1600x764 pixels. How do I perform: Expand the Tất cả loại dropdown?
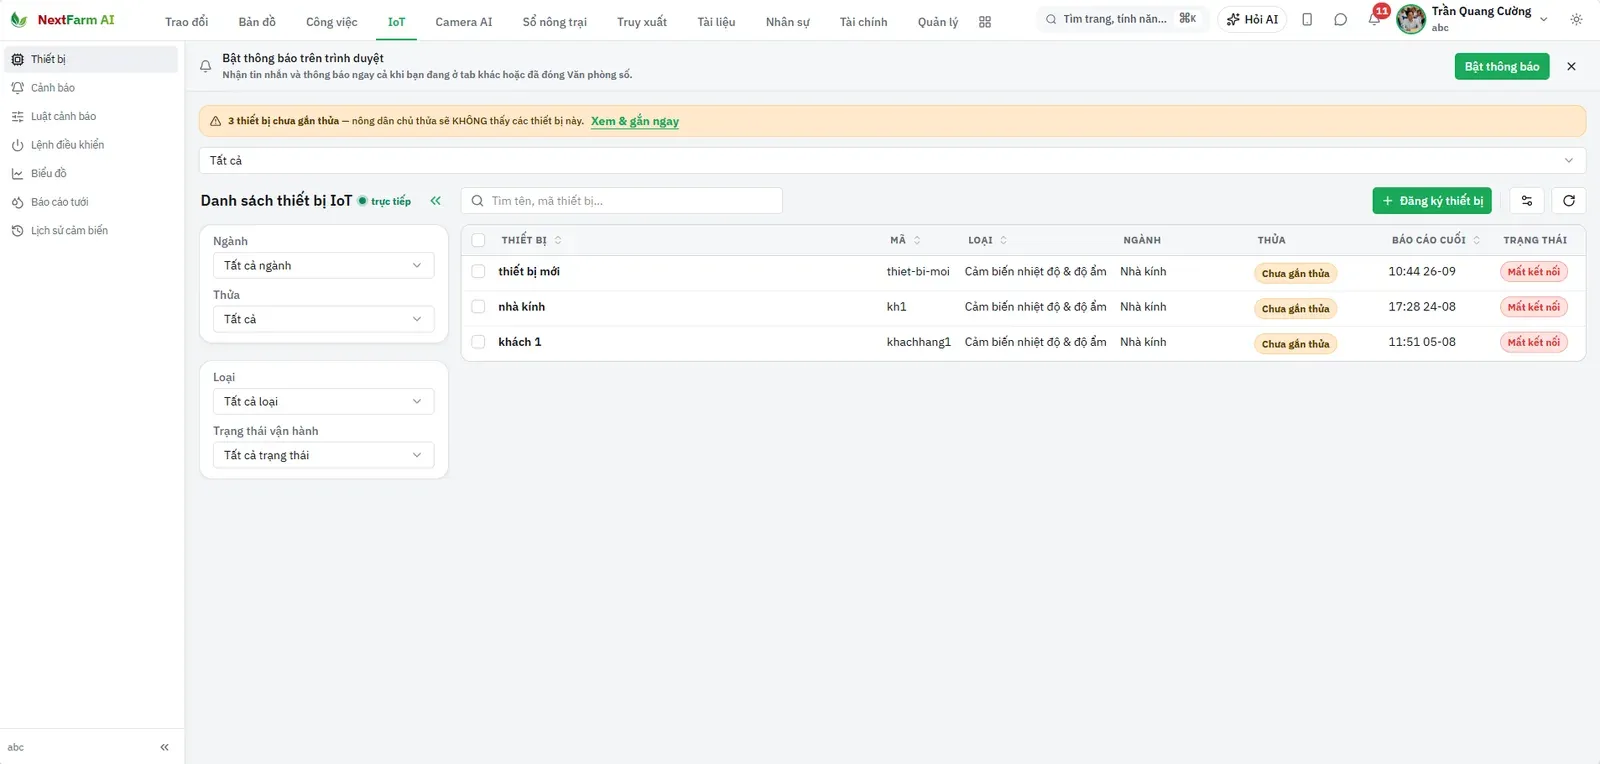pyautogui.click(x=324, y=402)
